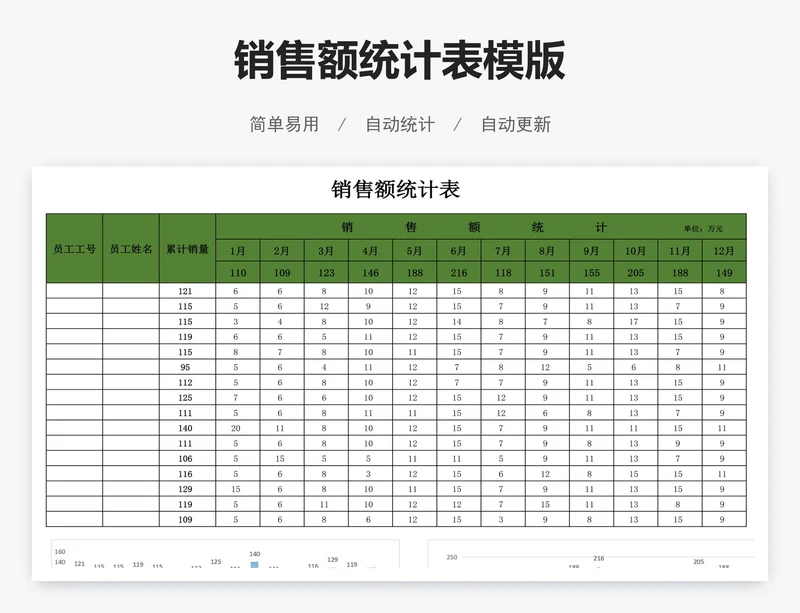This screenshot has height=613, width=800.
Task: Click the 单位：万元 unit note
Action: click(704, 229)
